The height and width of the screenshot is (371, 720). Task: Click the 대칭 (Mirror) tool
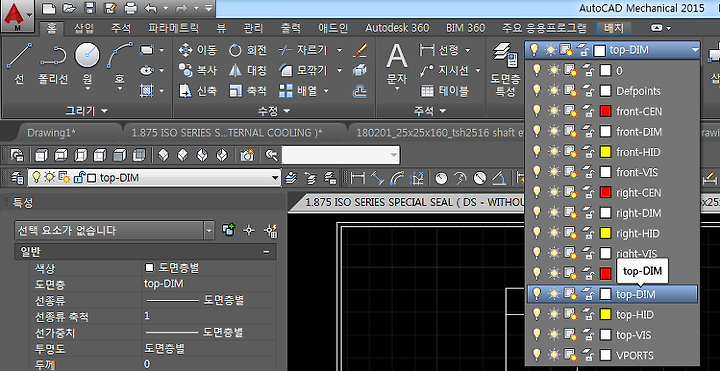click(x=247, y=70)
